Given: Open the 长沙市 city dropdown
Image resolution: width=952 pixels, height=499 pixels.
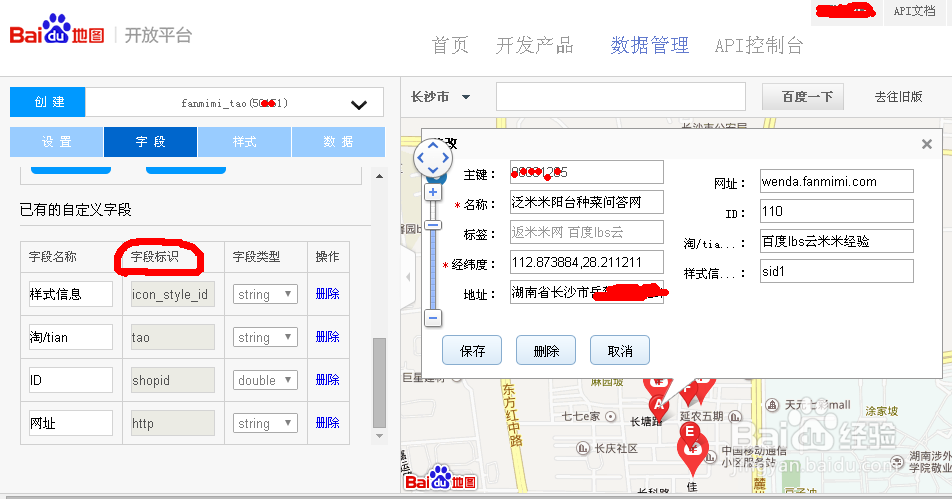Looking at the screenshot, I should click(x=441, y=97).
